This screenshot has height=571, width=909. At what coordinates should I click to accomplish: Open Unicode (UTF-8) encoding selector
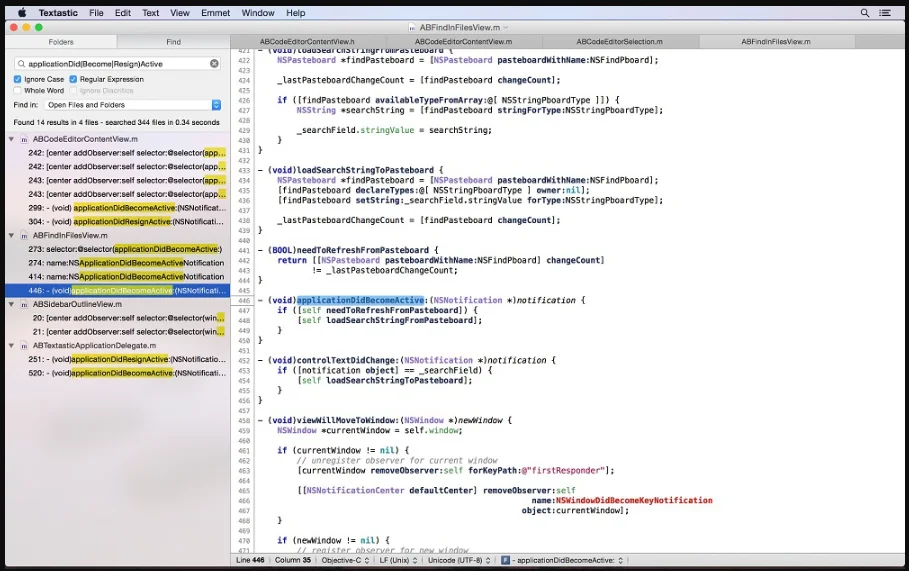coord(459,561)
